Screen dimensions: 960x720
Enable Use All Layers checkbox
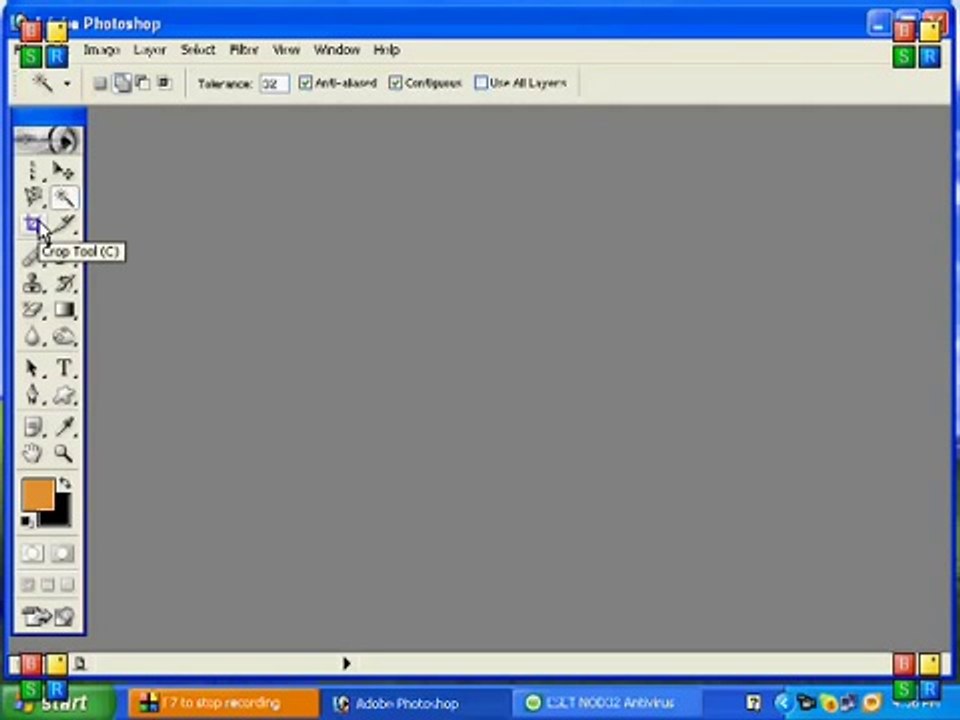click(481, 83)
